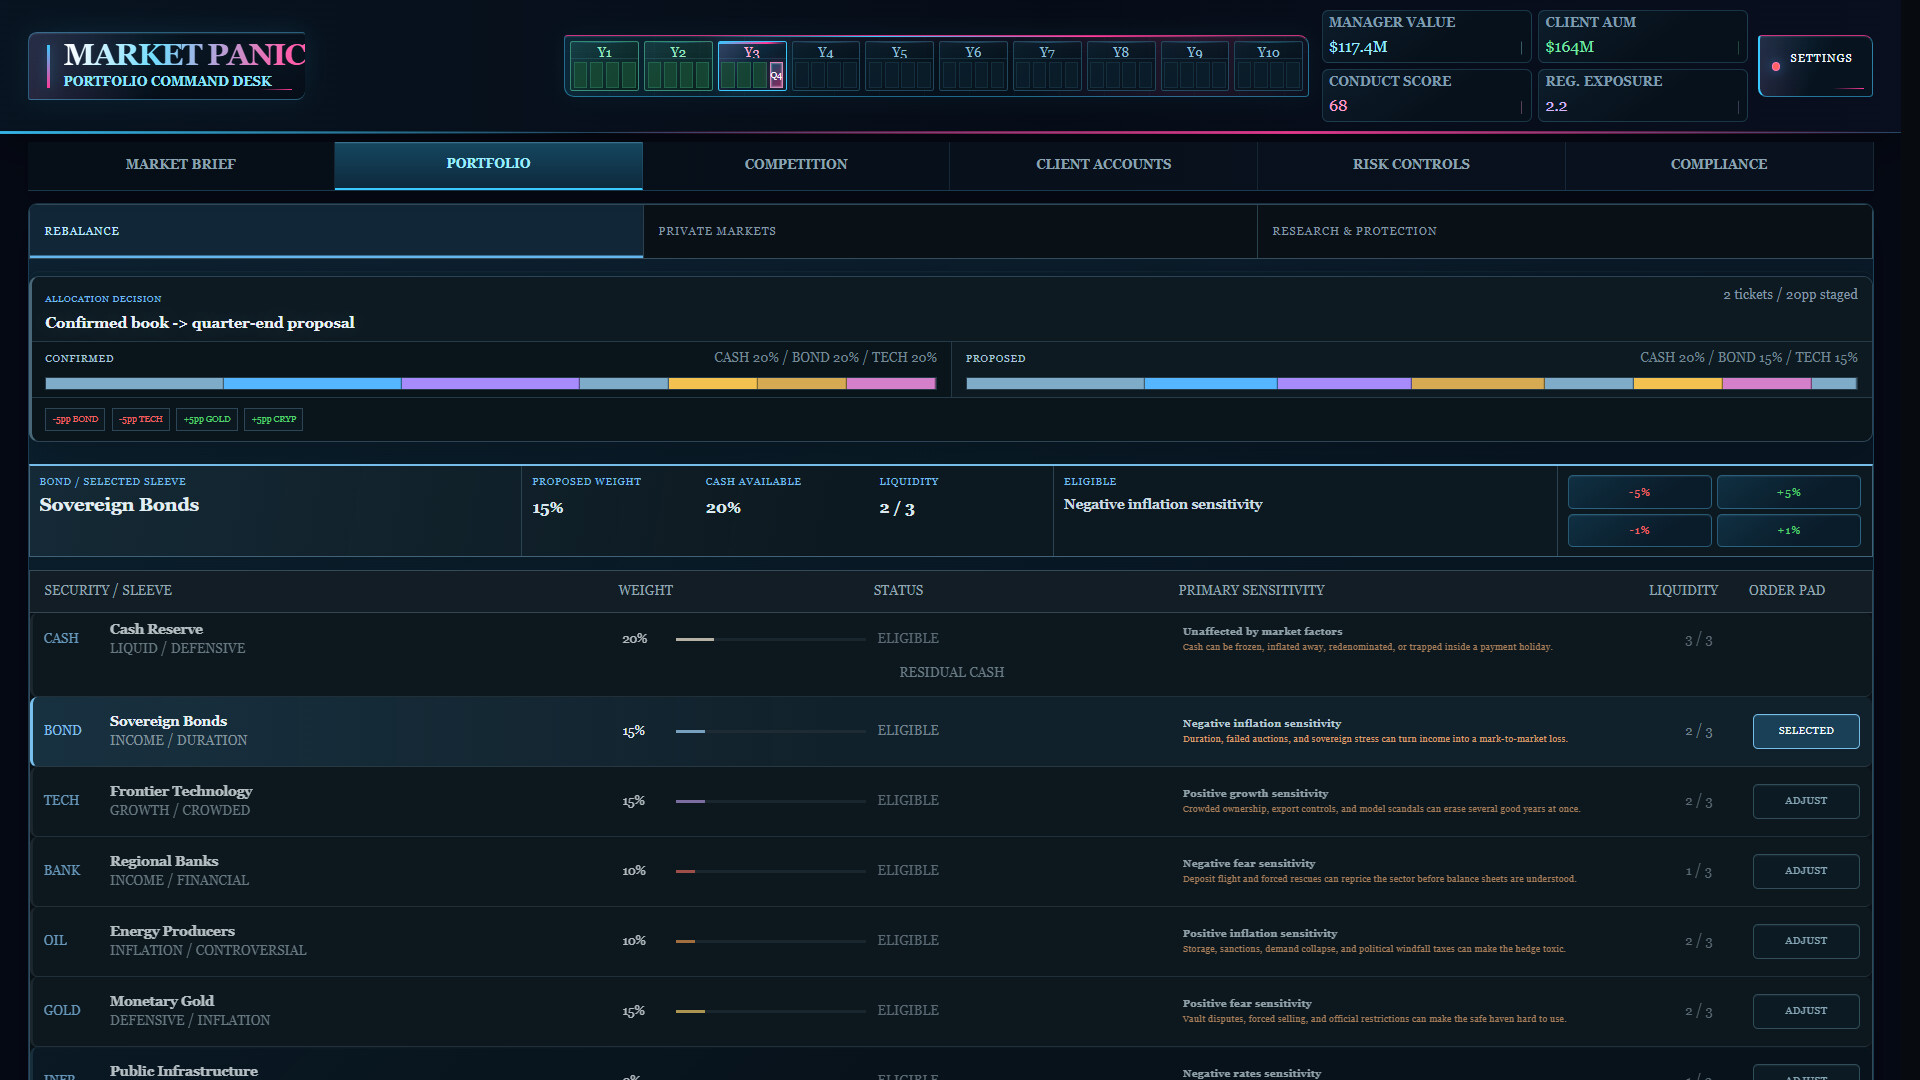The height and width of the screenshot is (1080, 1920).
Task: Click the Conduct Score stat card
Action: click(1426, 95)
